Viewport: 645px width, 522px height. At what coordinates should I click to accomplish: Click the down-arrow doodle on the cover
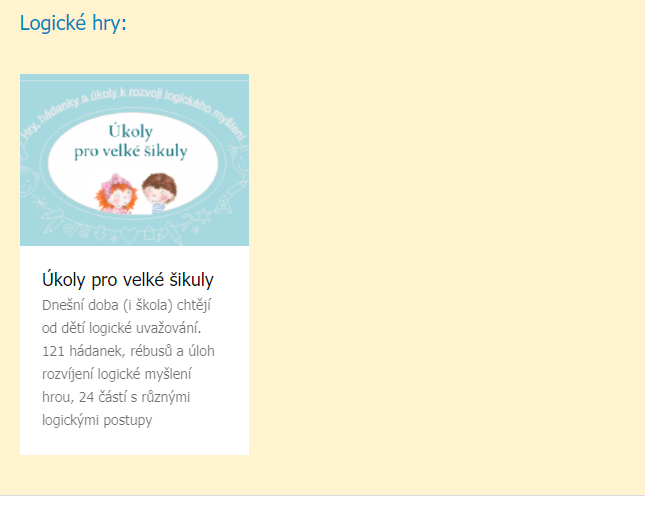(100, 233)
